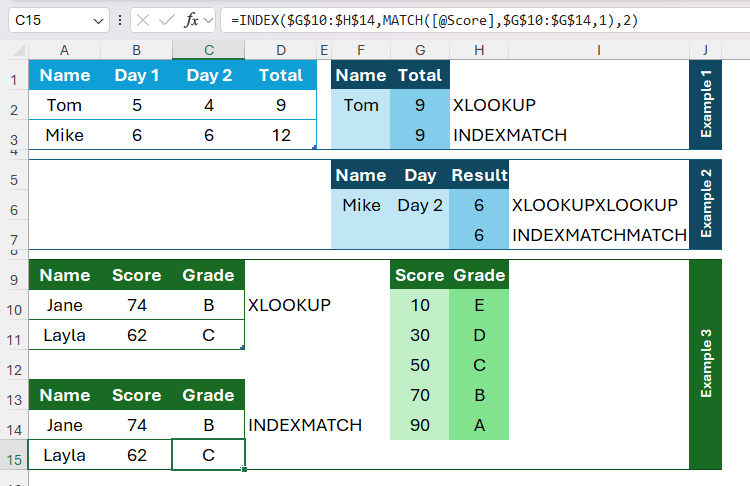Click cell containing Mike's total of 12
The image size is (750, 486).
point(280,135)
